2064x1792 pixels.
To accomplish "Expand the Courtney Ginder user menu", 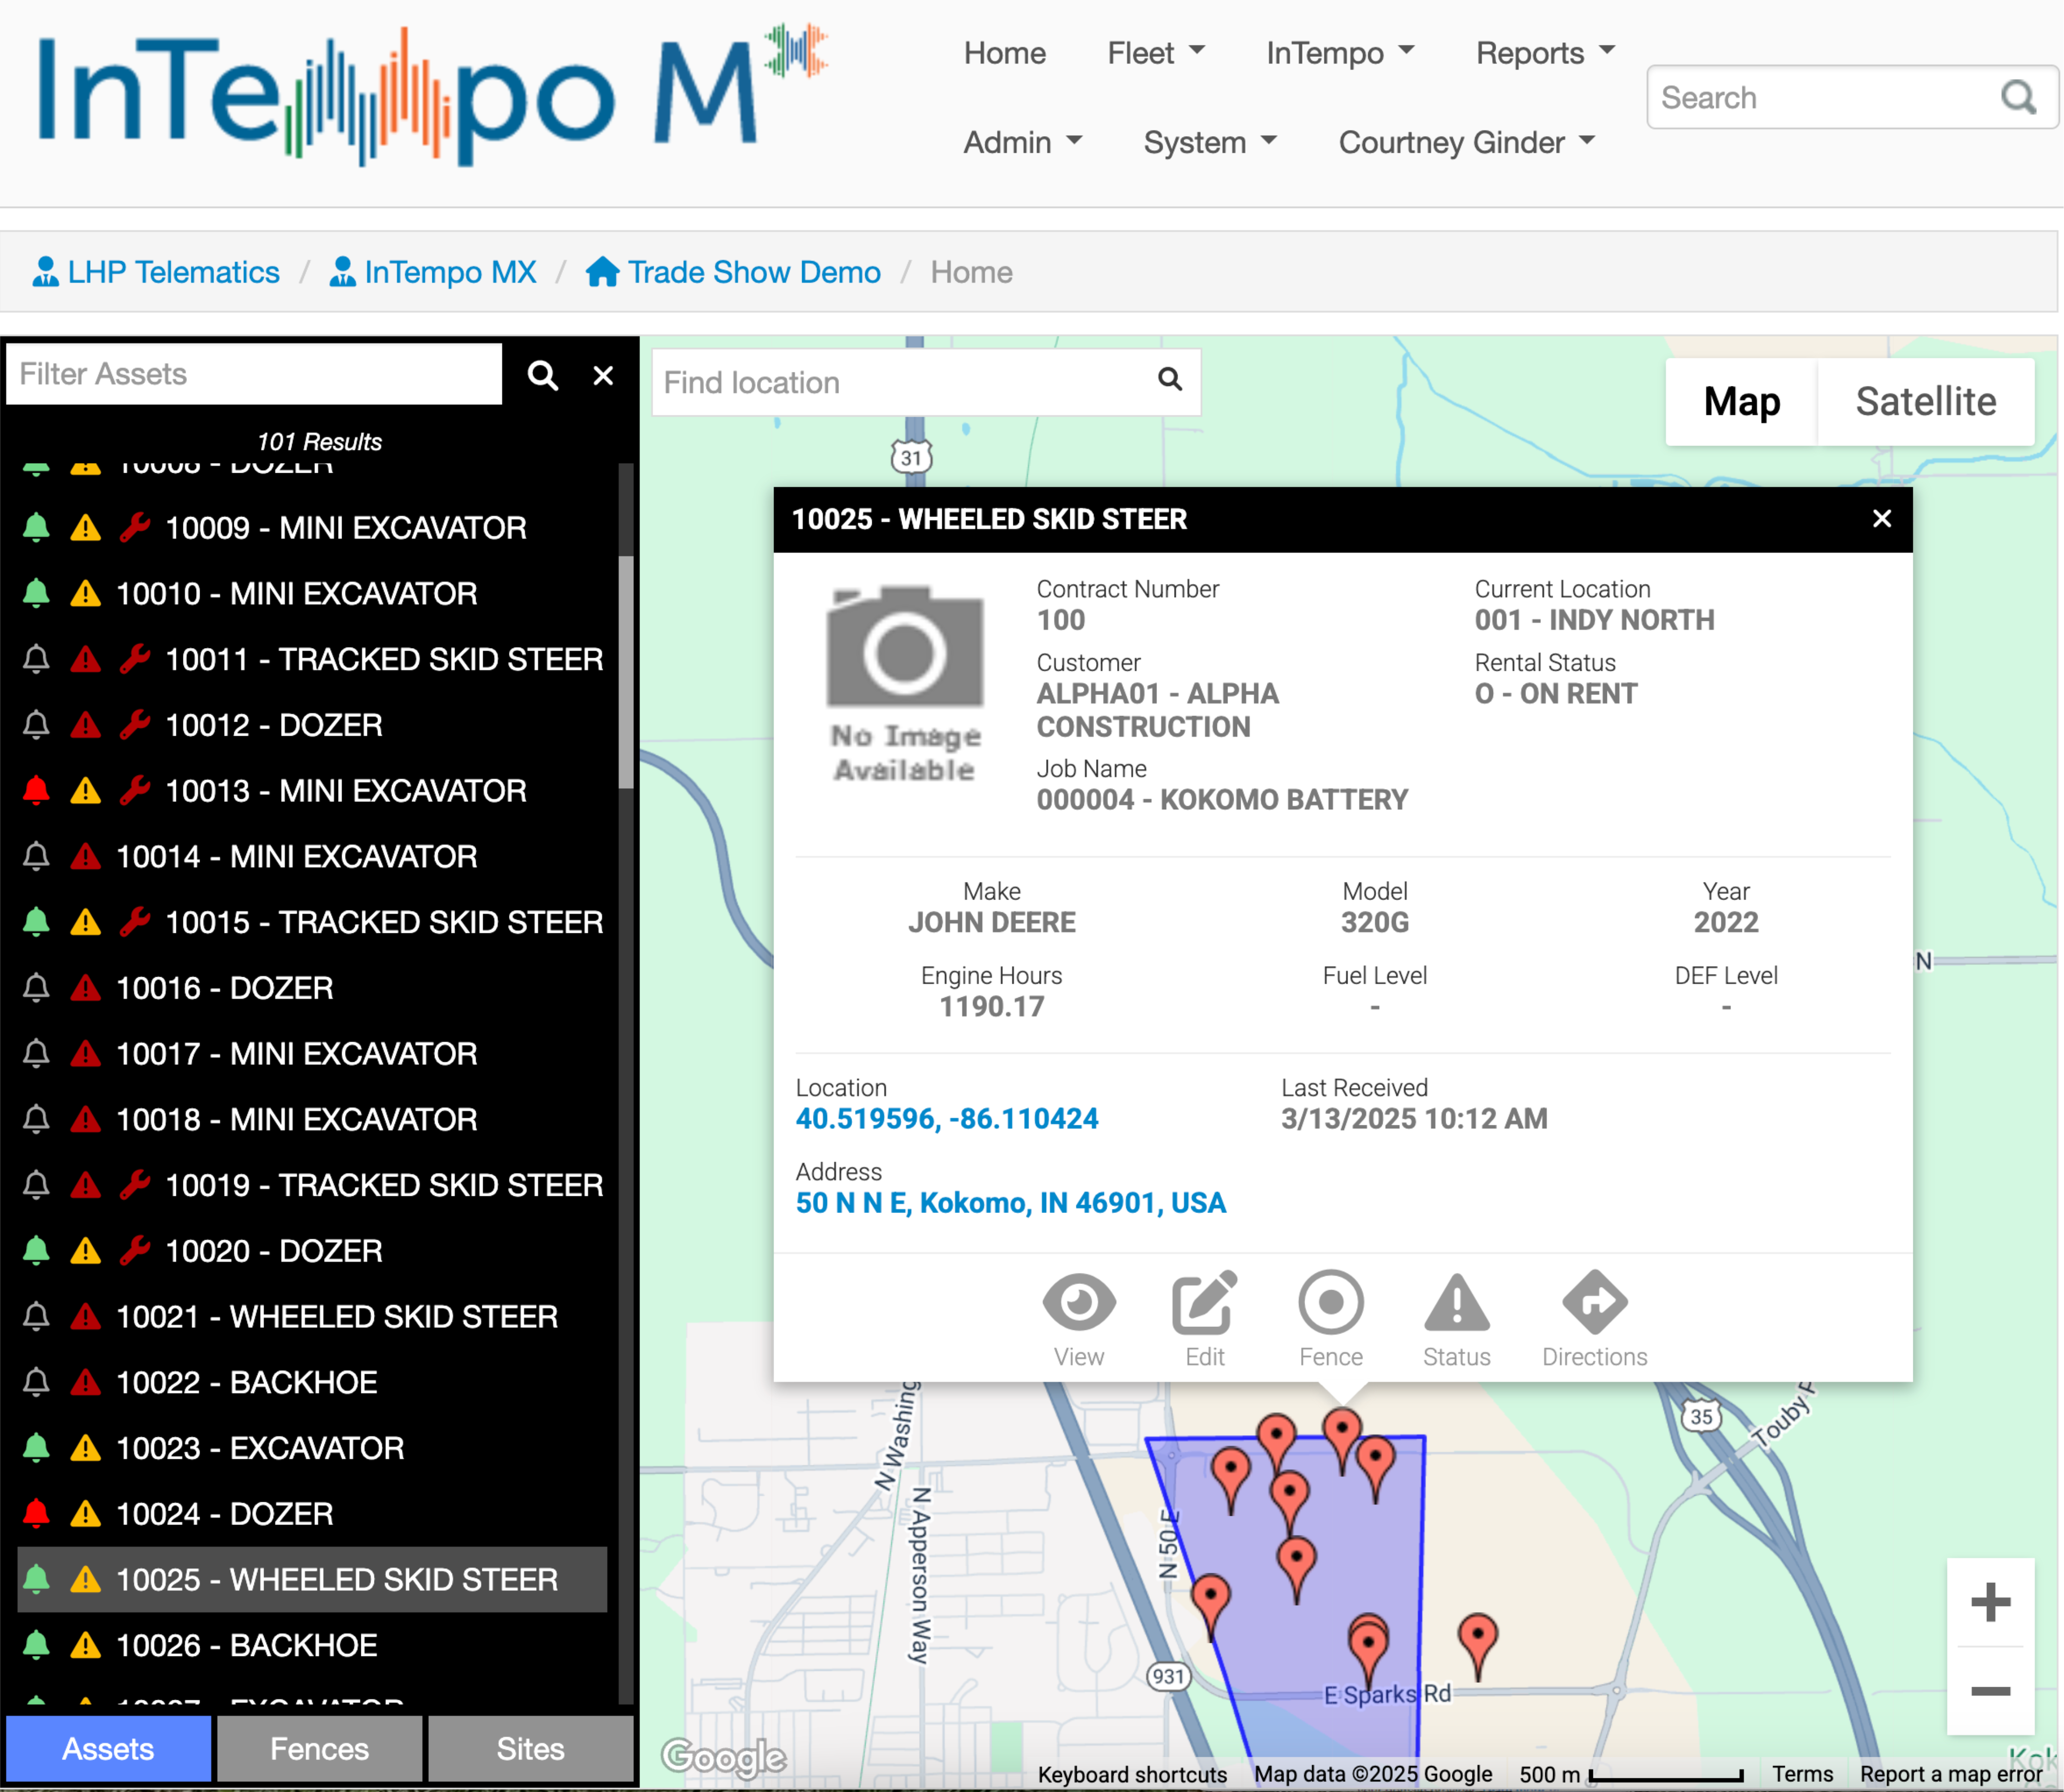I will (x=1466, y=142).
